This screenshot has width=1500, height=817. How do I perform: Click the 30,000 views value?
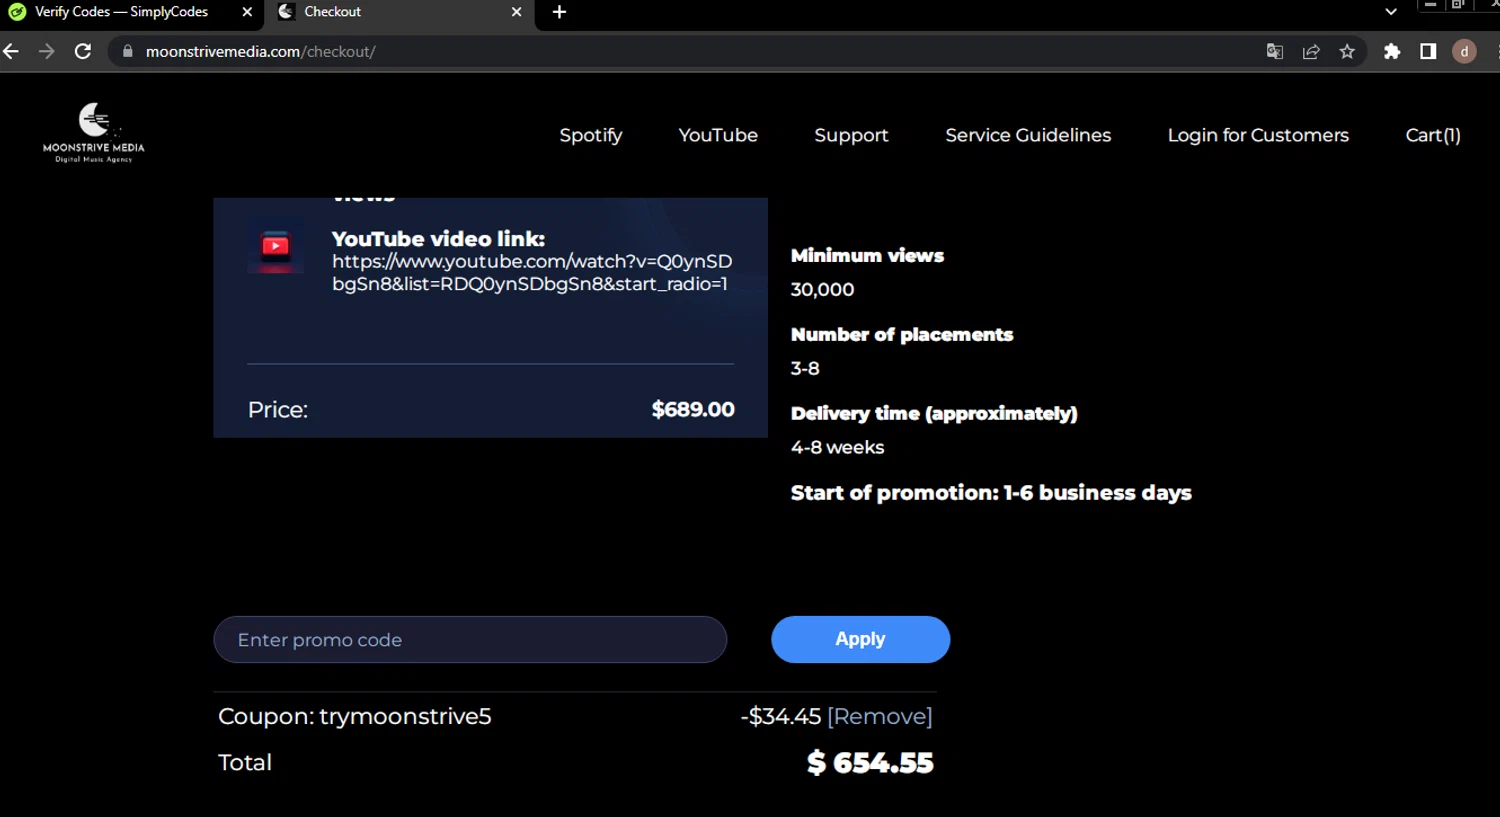click(822, 289)
